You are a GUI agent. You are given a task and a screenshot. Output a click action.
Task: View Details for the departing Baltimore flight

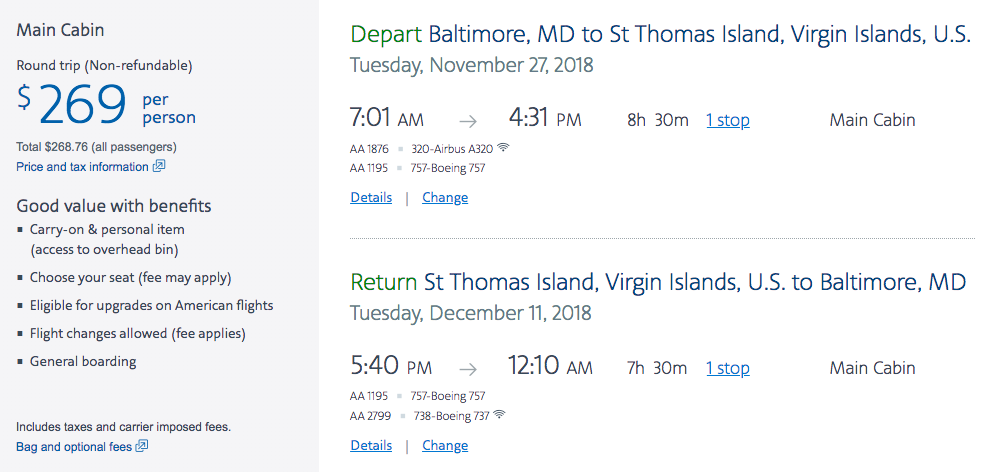pyautogui.click(x=371, y=197)
